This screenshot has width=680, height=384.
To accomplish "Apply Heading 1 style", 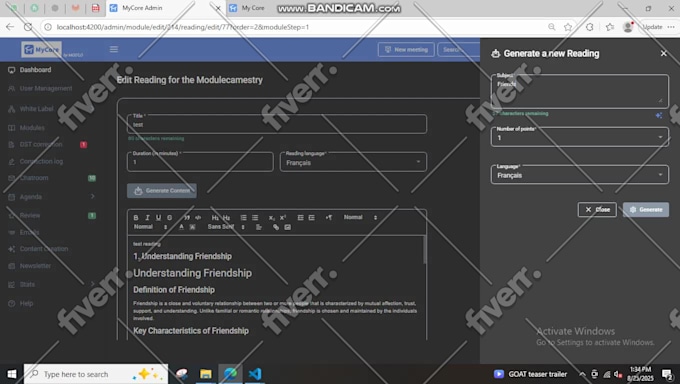I will pyautogui.click(x=215, y=217).
